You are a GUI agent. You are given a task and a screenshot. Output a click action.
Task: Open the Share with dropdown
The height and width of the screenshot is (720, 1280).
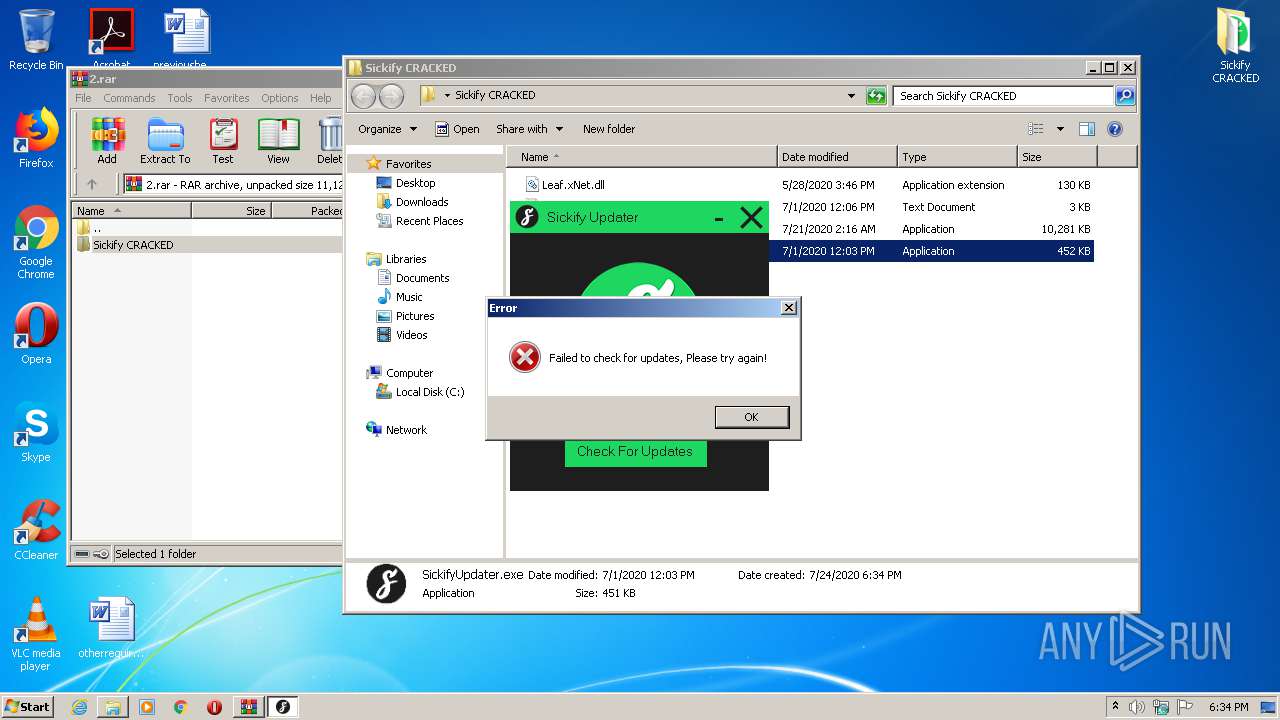click(529, 129)
